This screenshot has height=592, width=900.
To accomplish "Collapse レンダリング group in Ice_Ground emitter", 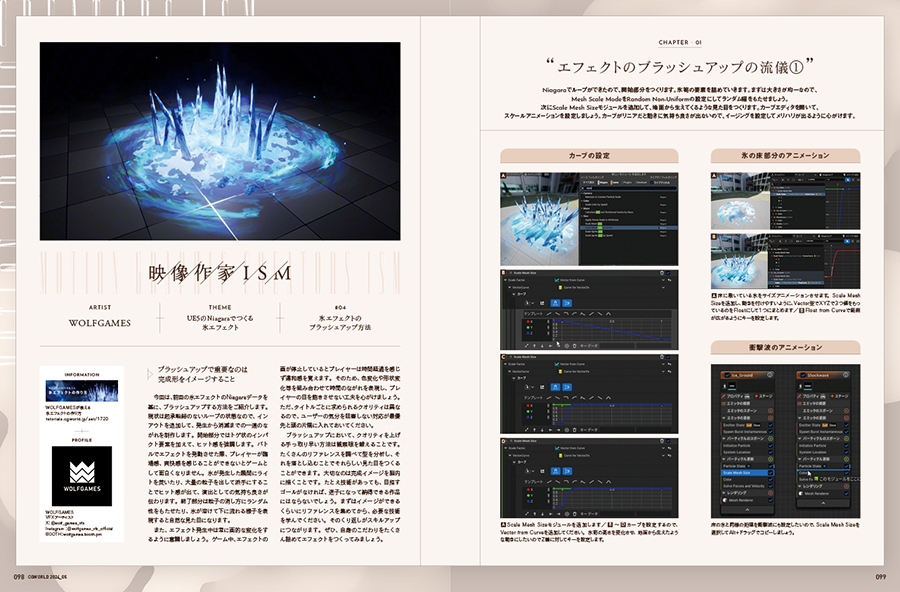I will 724,493.
